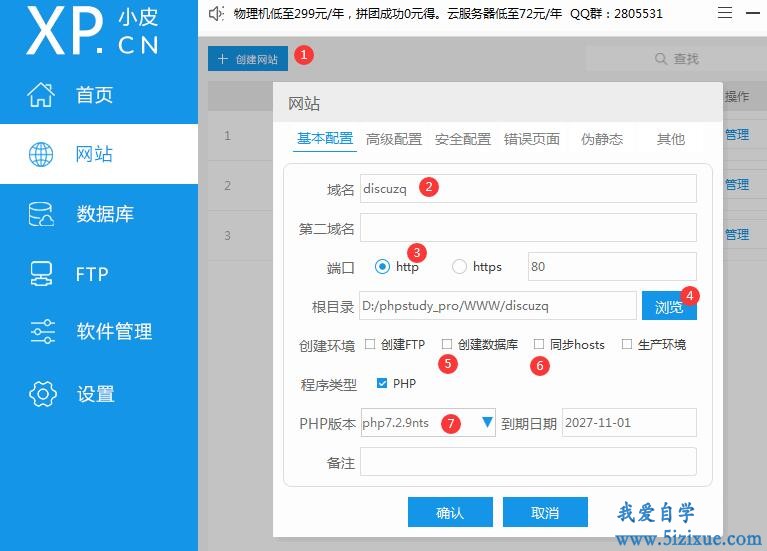The height and width of the screenshot is (551, 767).
Task: Click the FTP server icon in the sidebar
Action: 41,274
